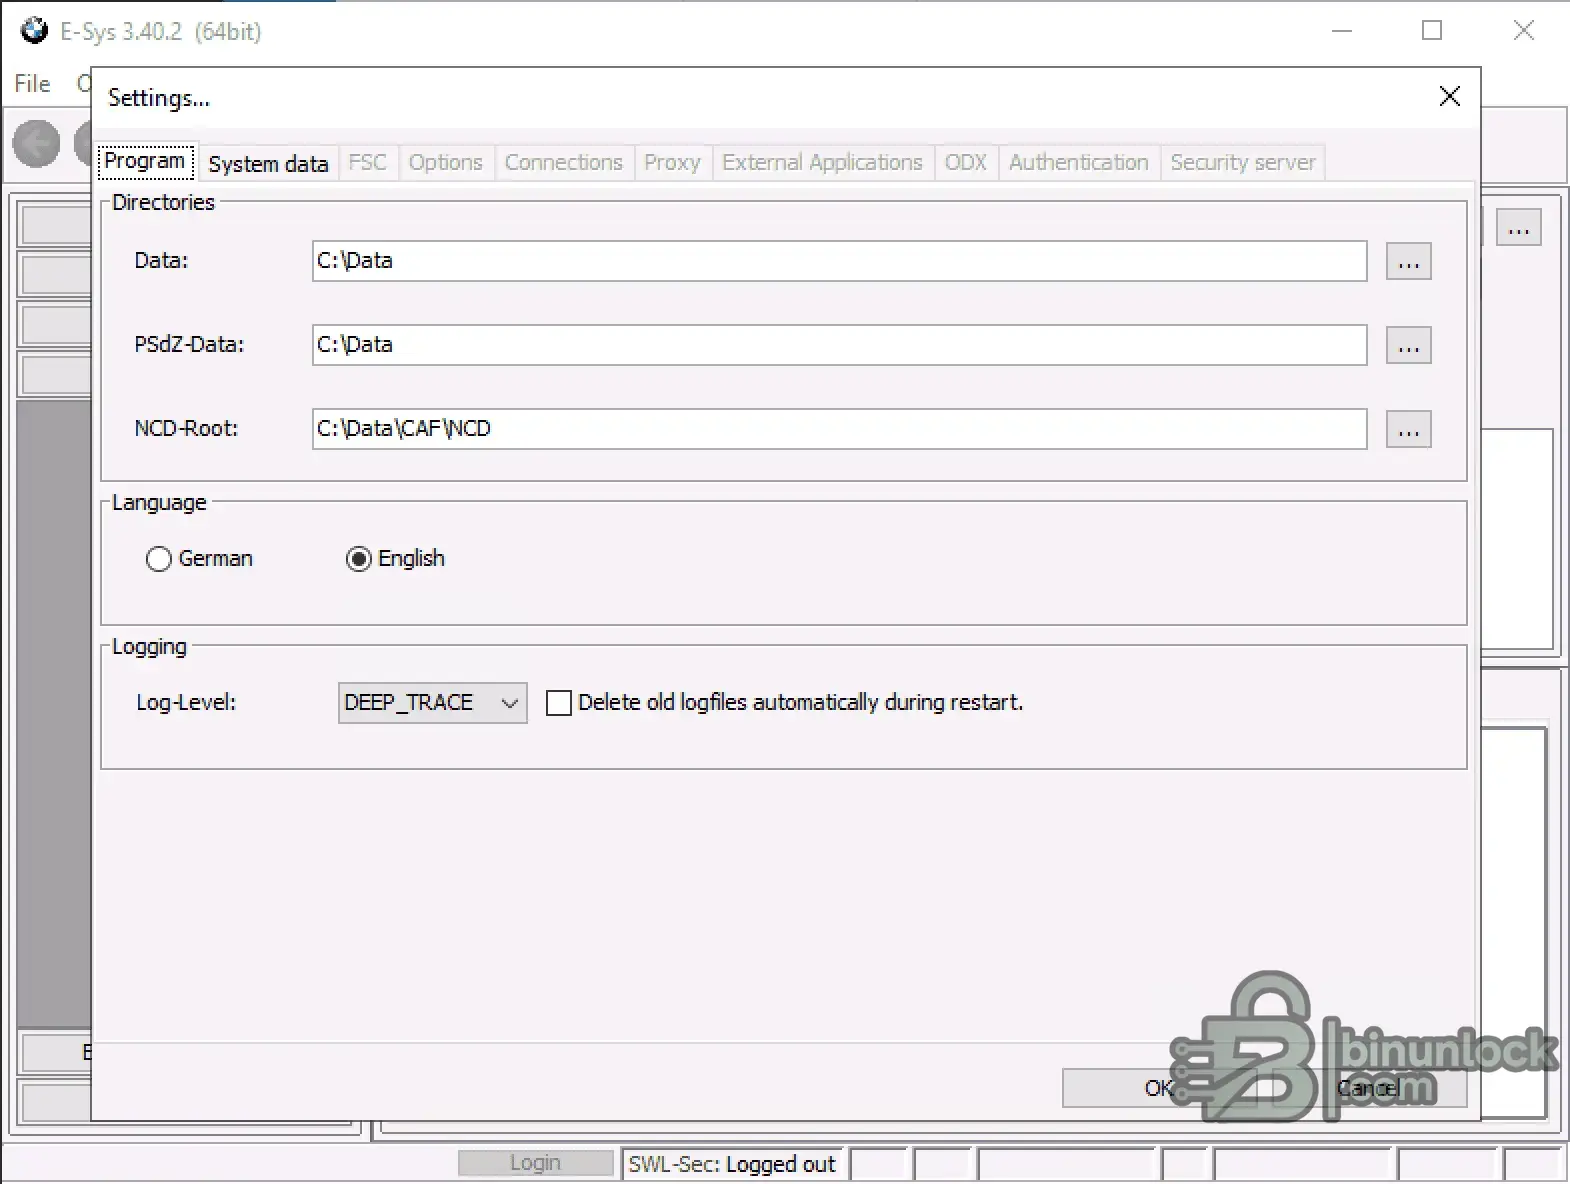The width and height of the screenshot is (1570, 1184).
Task: Enable deleting old logfiles during restart
Action: click(x=559, y=703)
